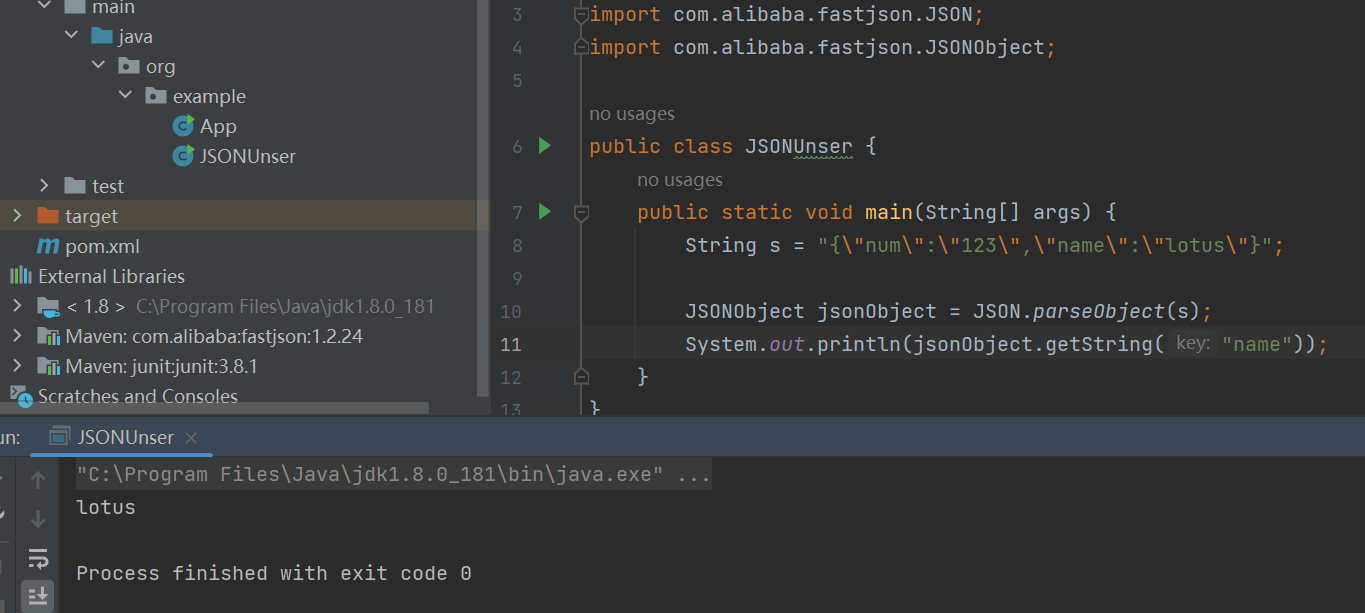This screenshot has height=613, width=1365.
Task: Expand the test folder
Action: (x=44, y=186)
